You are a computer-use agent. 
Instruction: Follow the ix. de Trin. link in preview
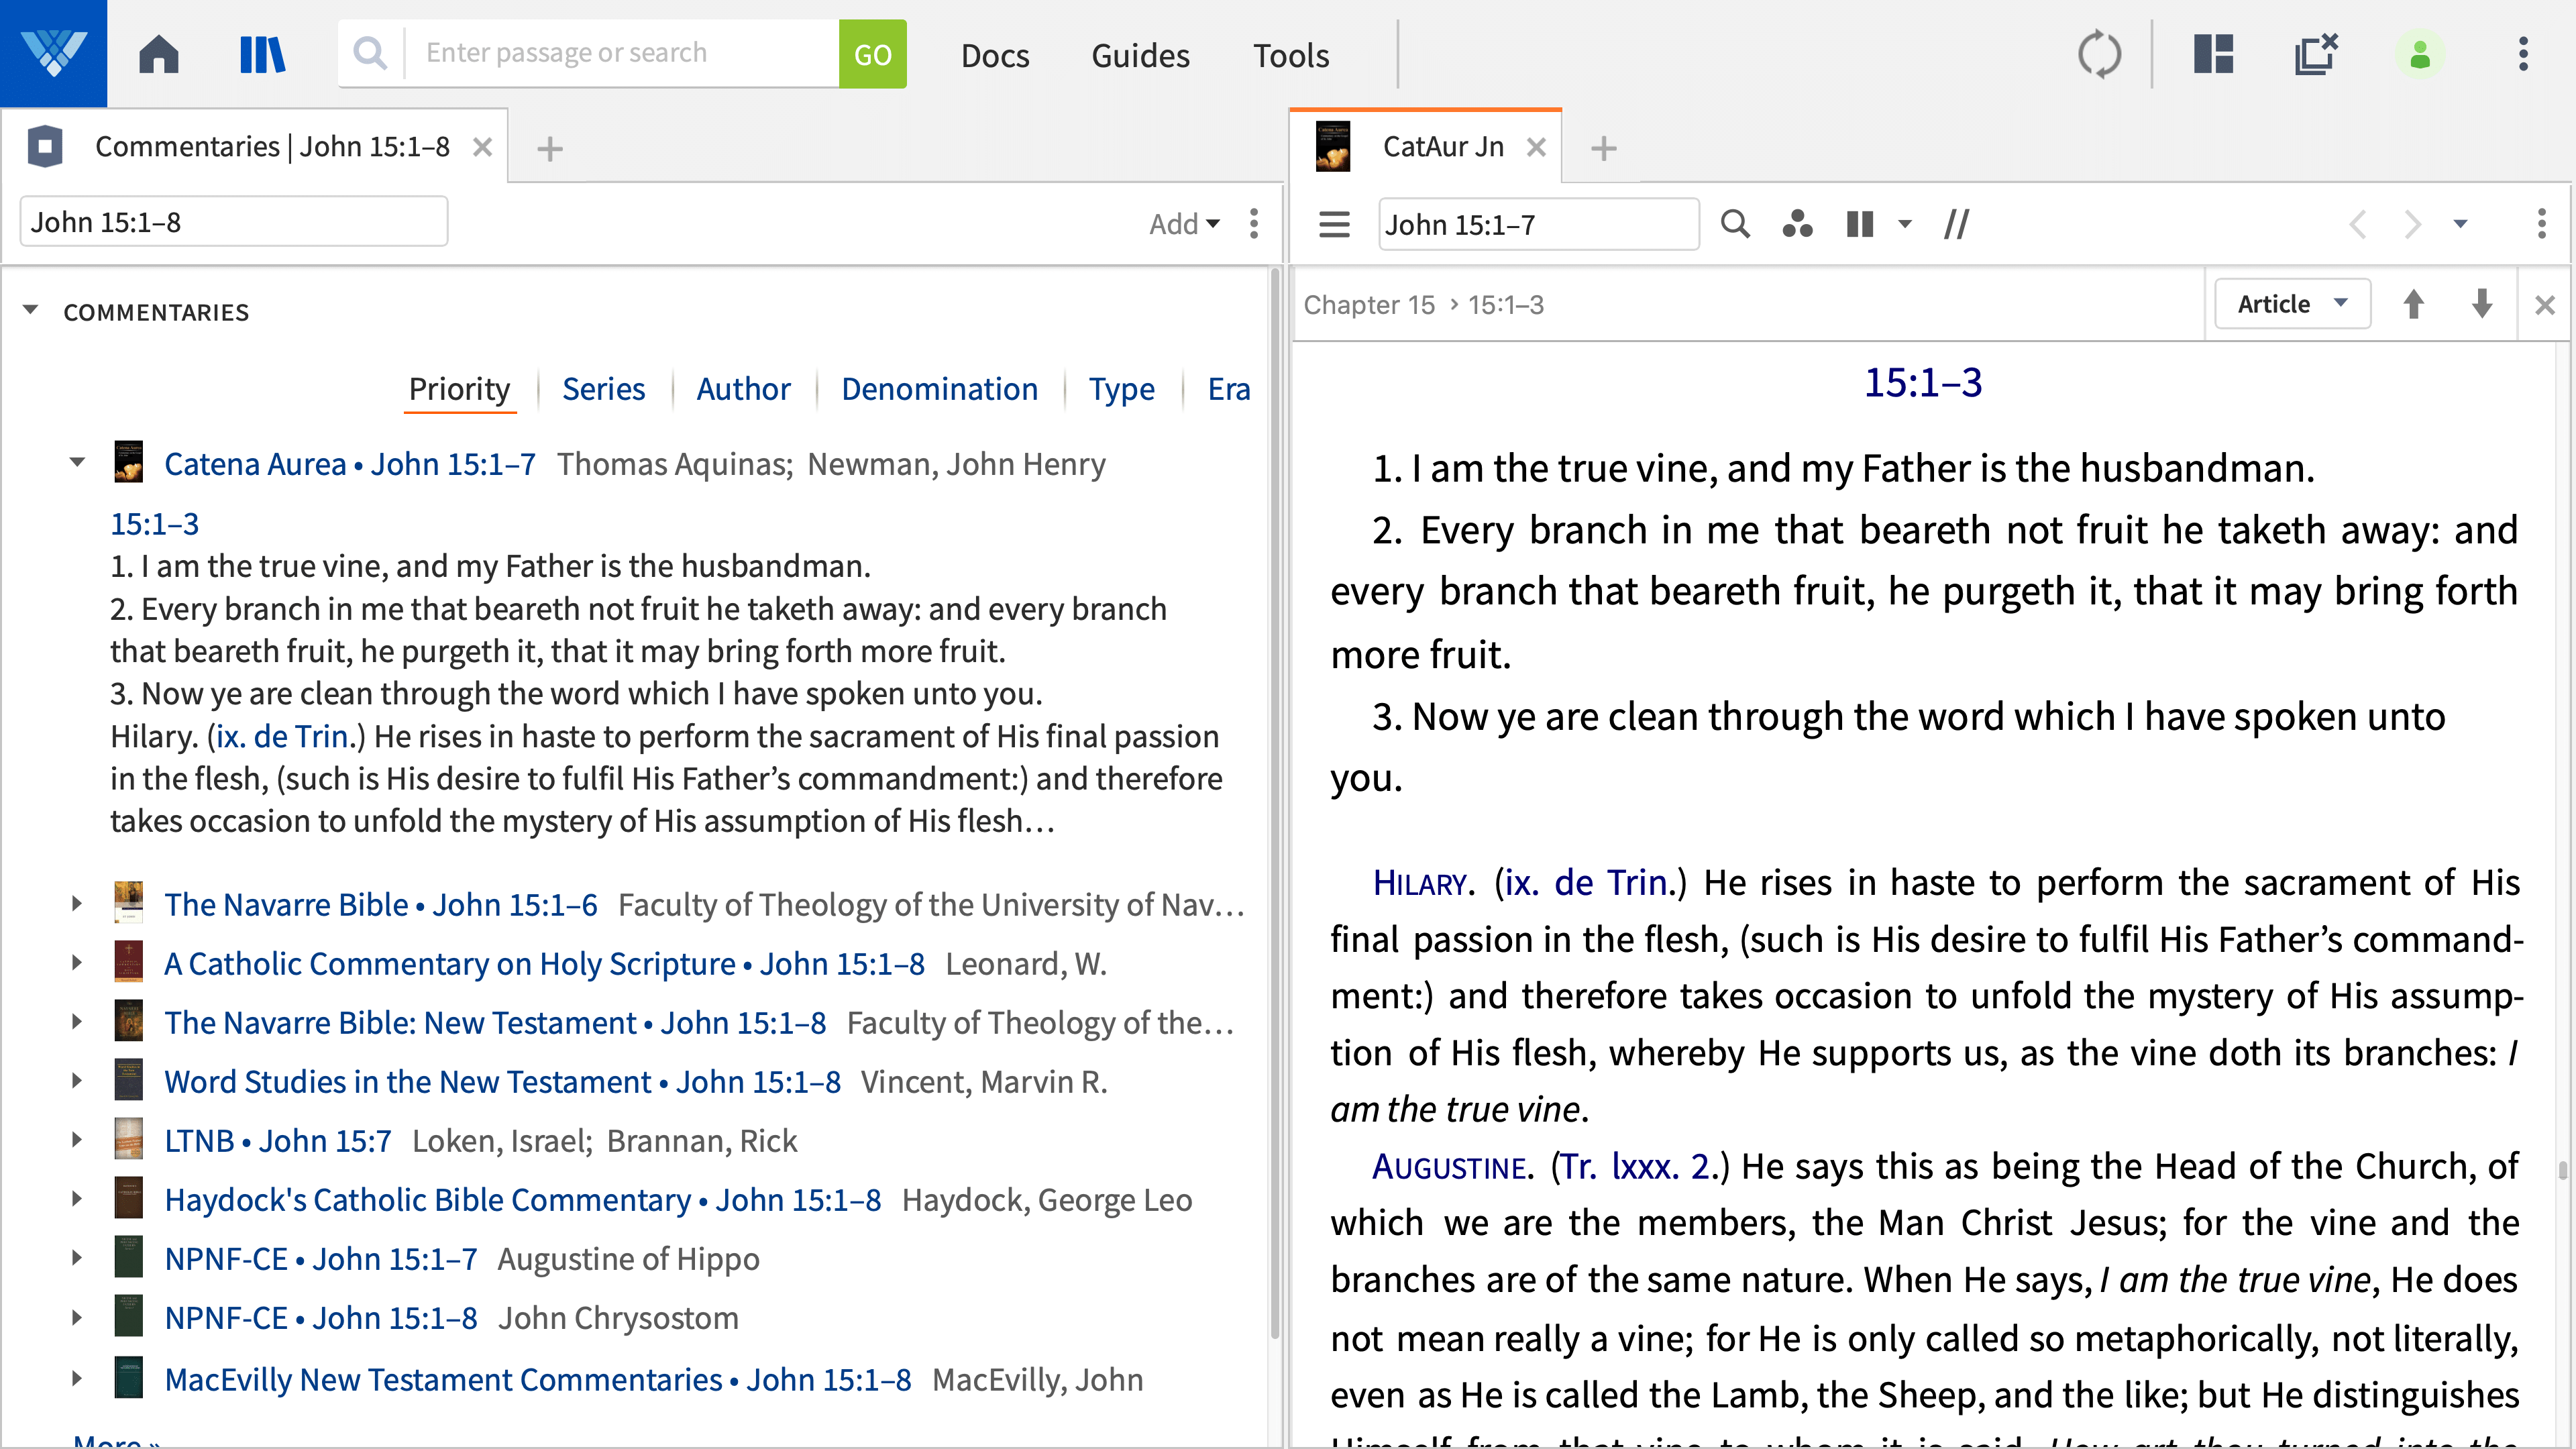[281, 737]
